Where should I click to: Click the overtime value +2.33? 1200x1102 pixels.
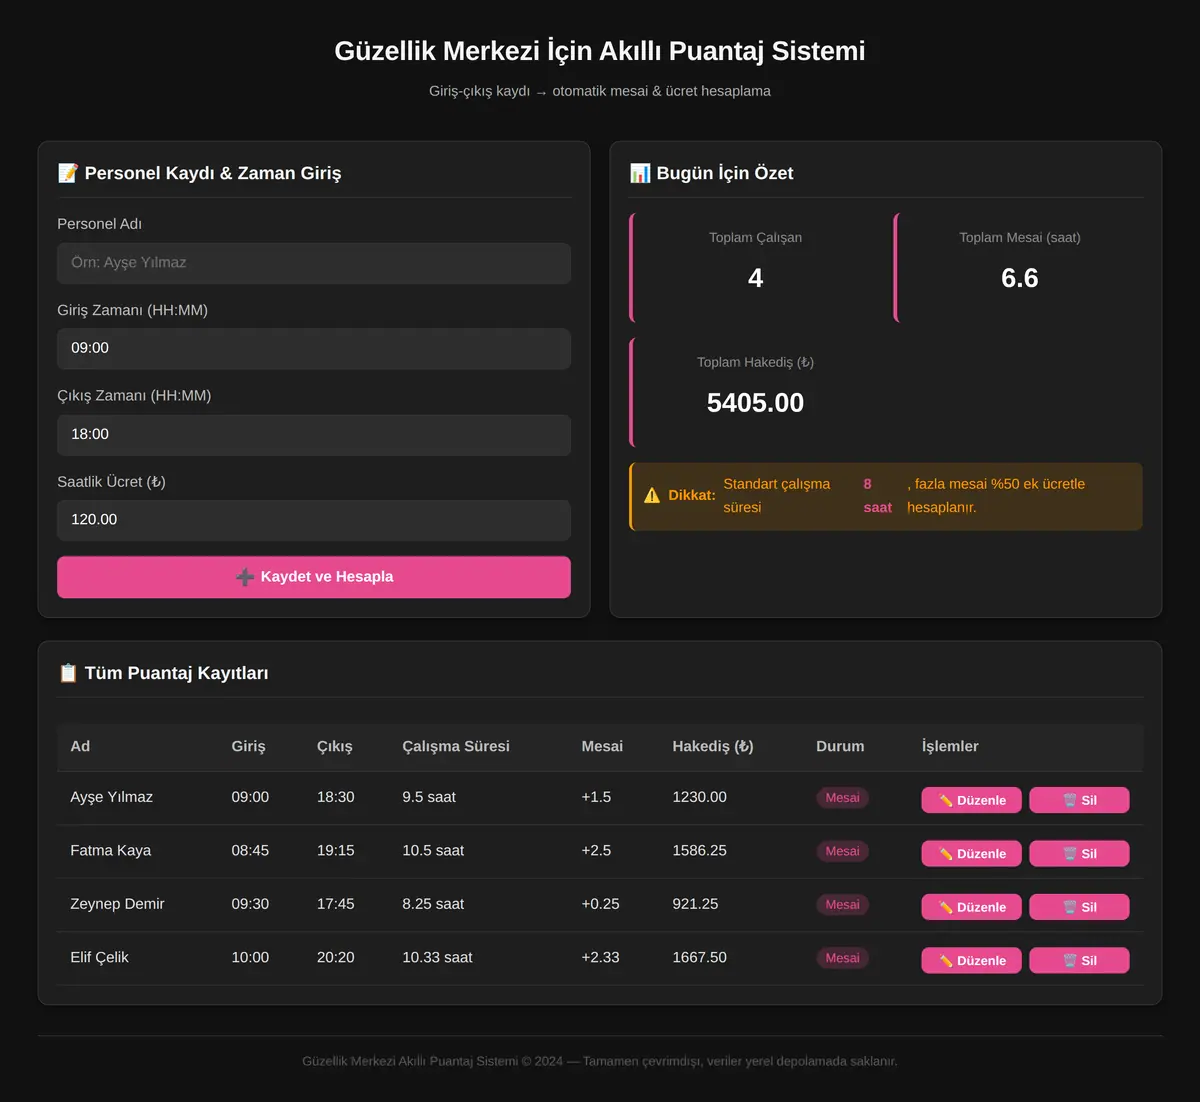[601, 957]
